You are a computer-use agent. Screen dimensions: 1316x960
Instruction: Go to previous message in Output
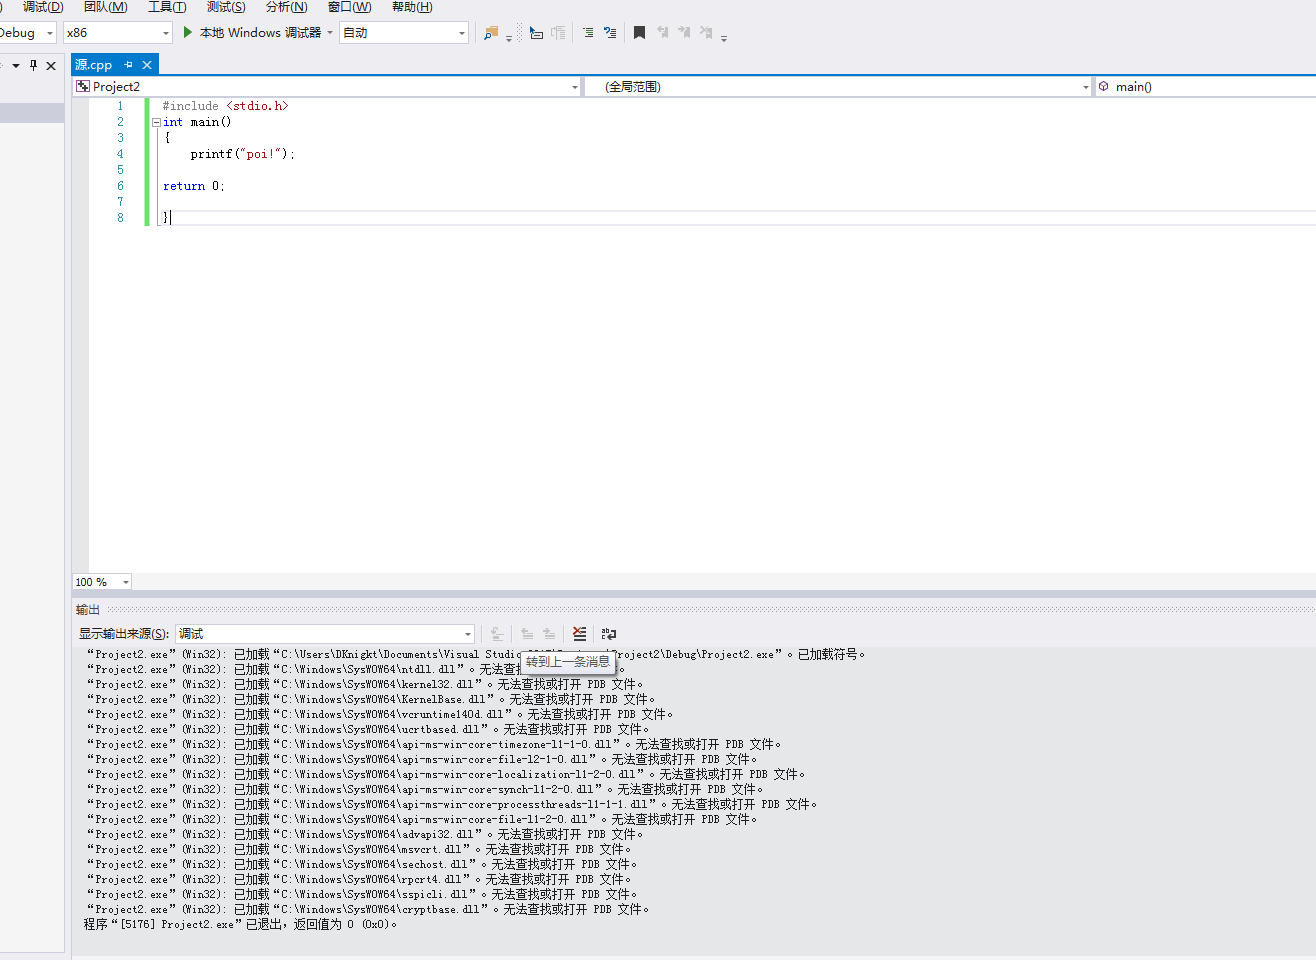[527, 634]
